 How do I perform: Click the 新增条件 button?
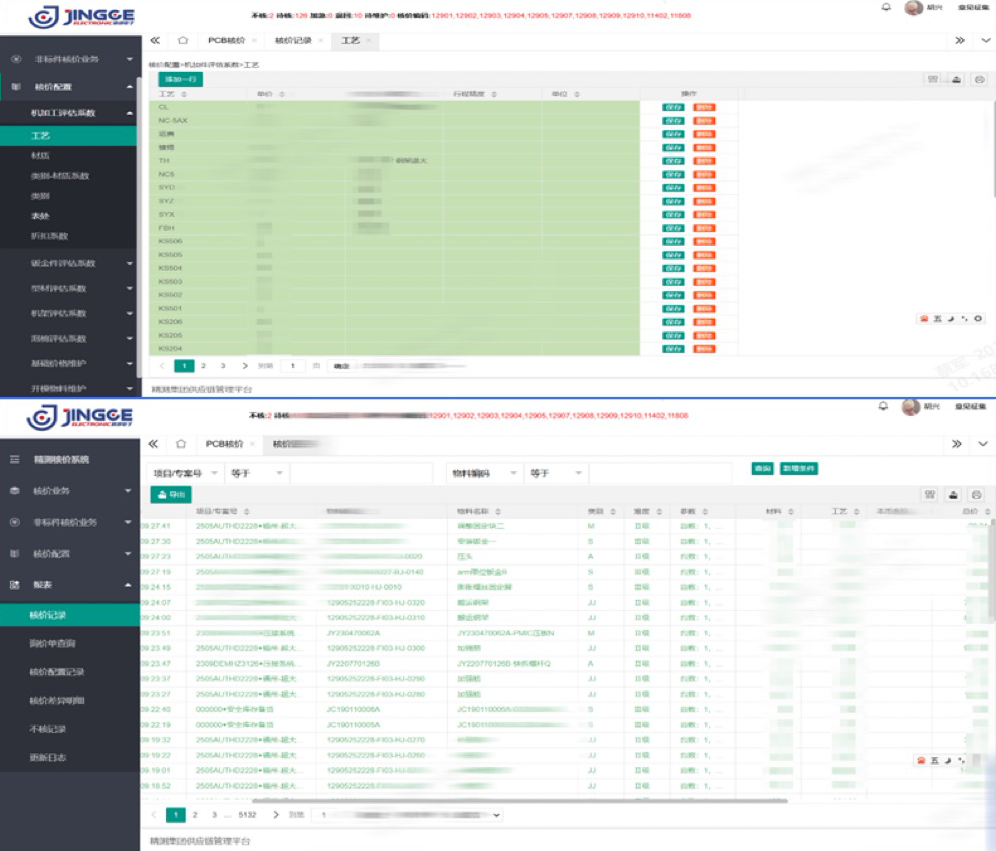click(799, 468)
